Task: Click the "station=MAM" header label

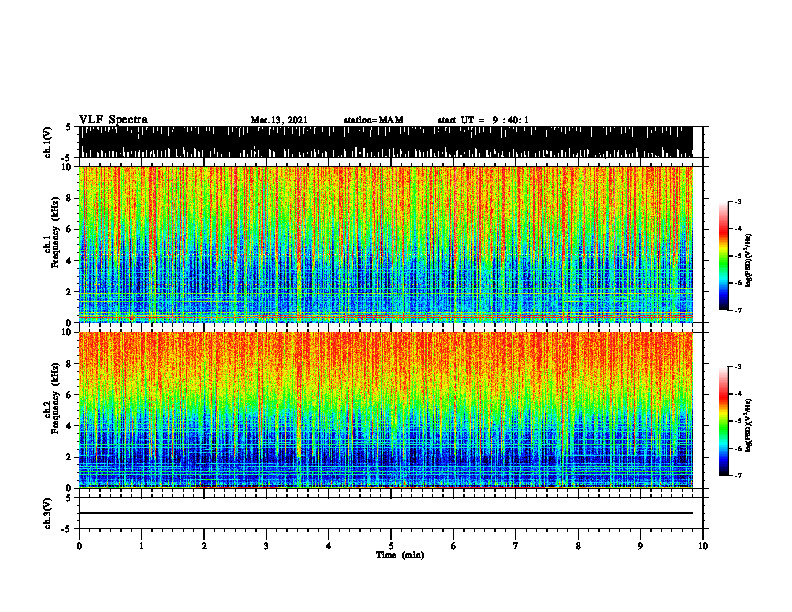Action: pos(373,120)
